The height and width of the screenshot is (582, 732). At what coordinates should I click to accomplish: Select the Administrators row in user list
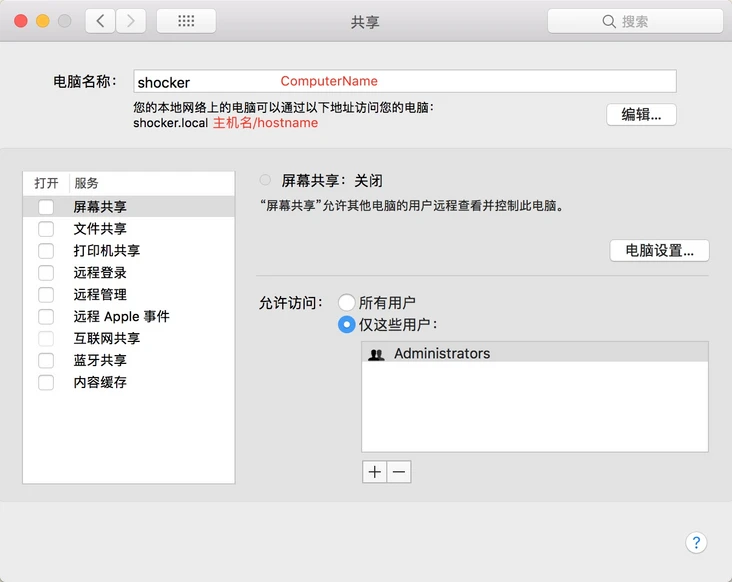click(x=535, y=352)
